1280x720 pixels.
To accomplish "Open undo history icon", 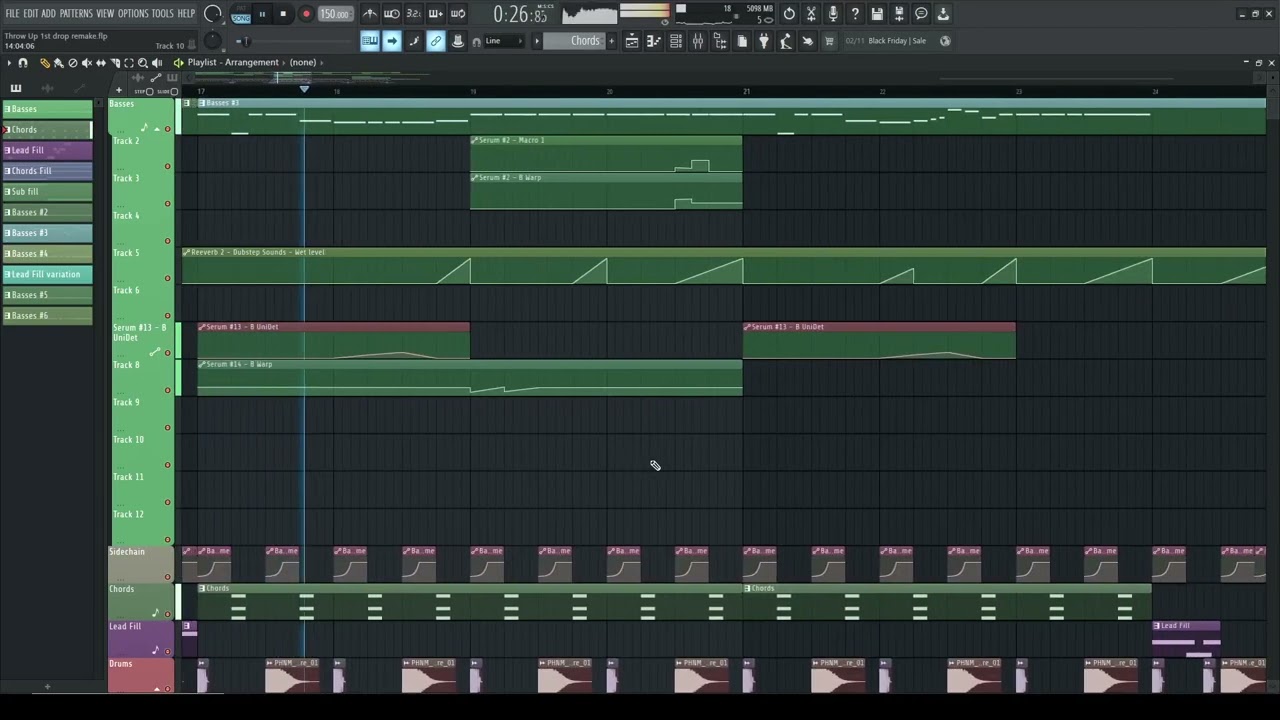I will 789,14.
